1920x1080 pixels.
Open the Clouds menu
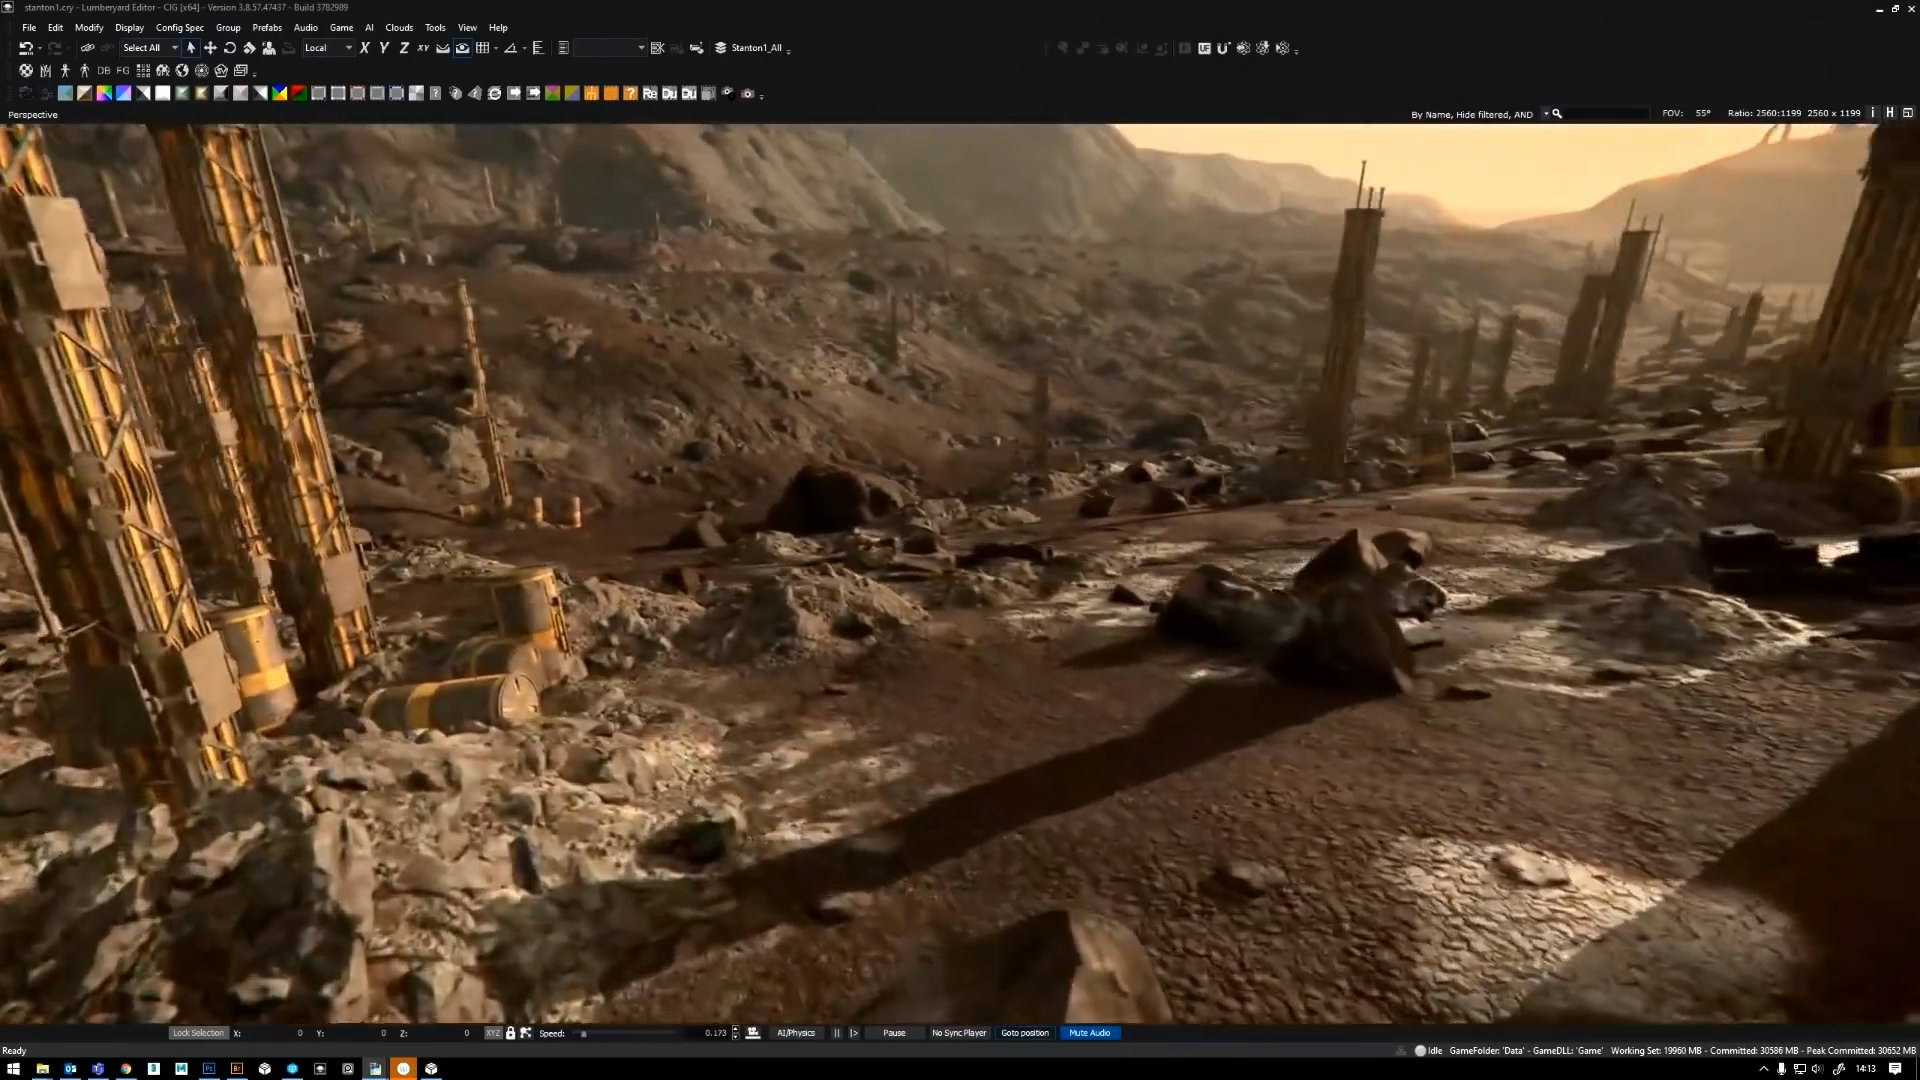coord(399,28)
